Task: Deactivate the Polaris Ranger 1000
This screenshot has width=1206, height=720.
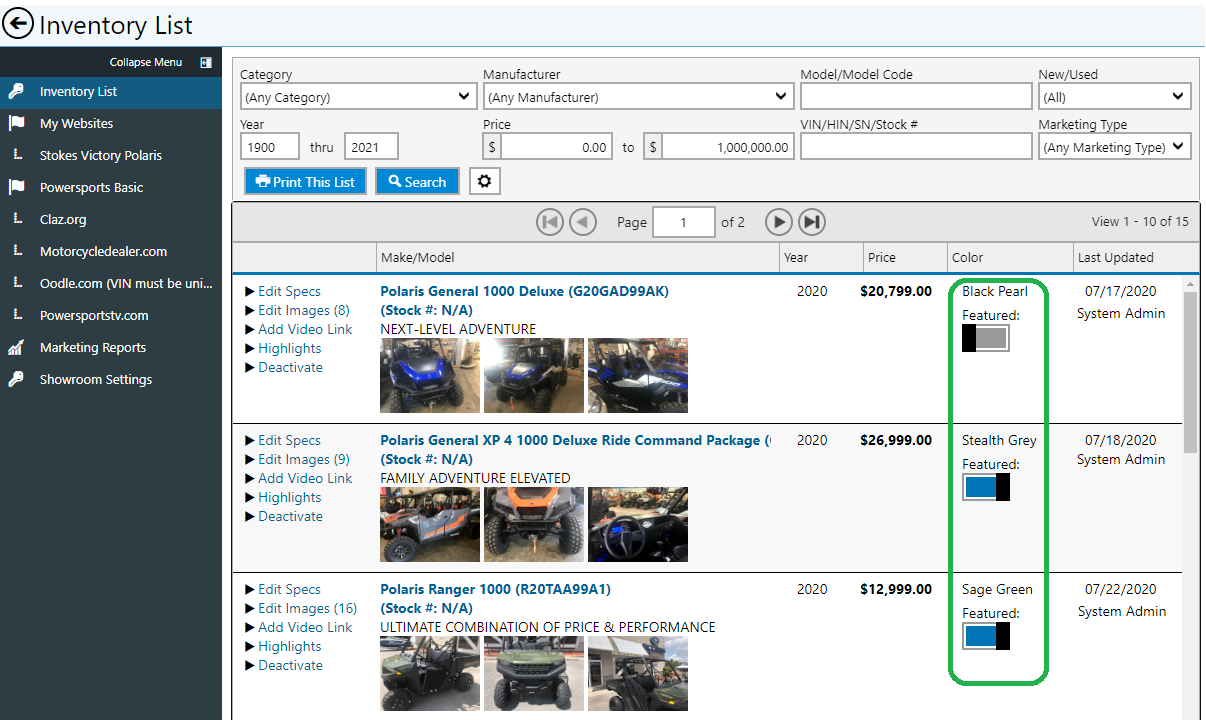Action: coord(291,665)
